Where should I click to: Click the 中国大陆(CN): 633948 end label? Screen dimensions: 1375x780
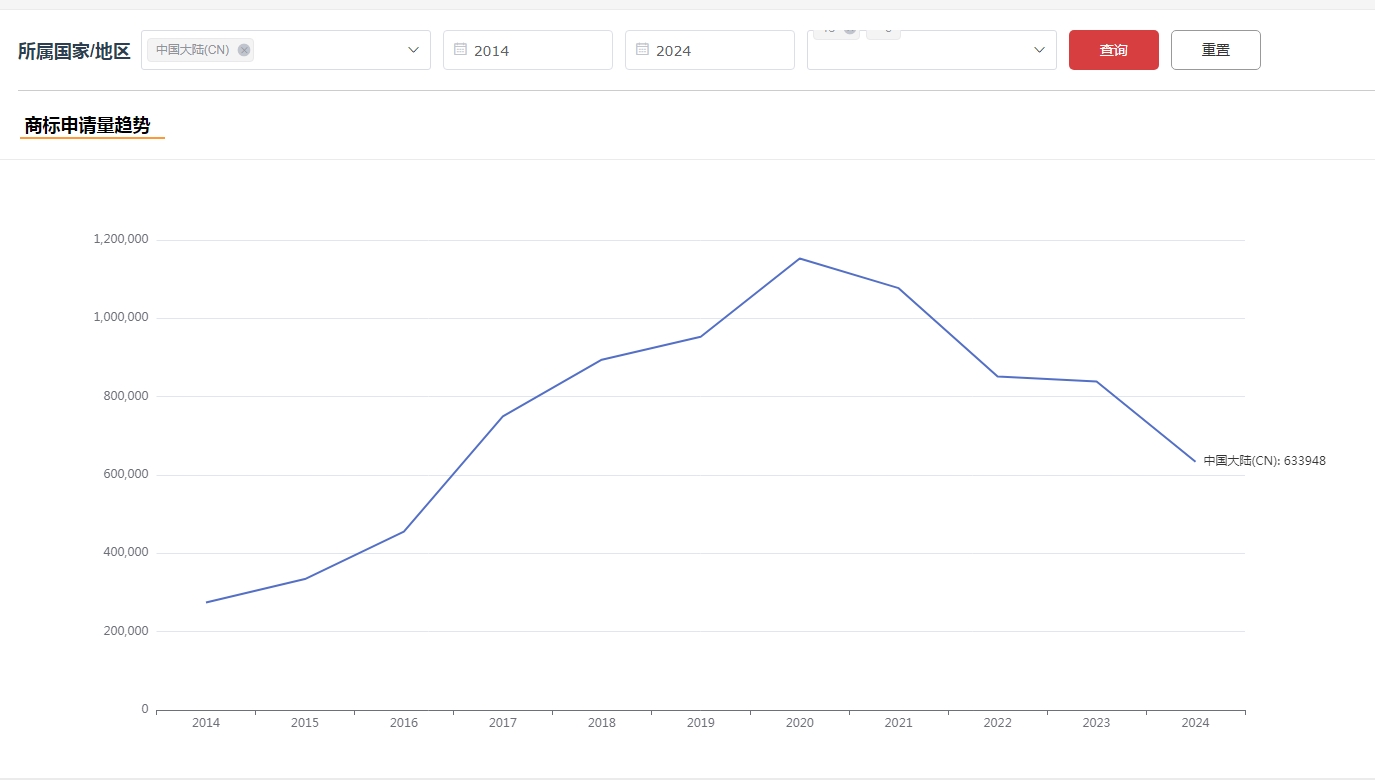coord(1264,461)
